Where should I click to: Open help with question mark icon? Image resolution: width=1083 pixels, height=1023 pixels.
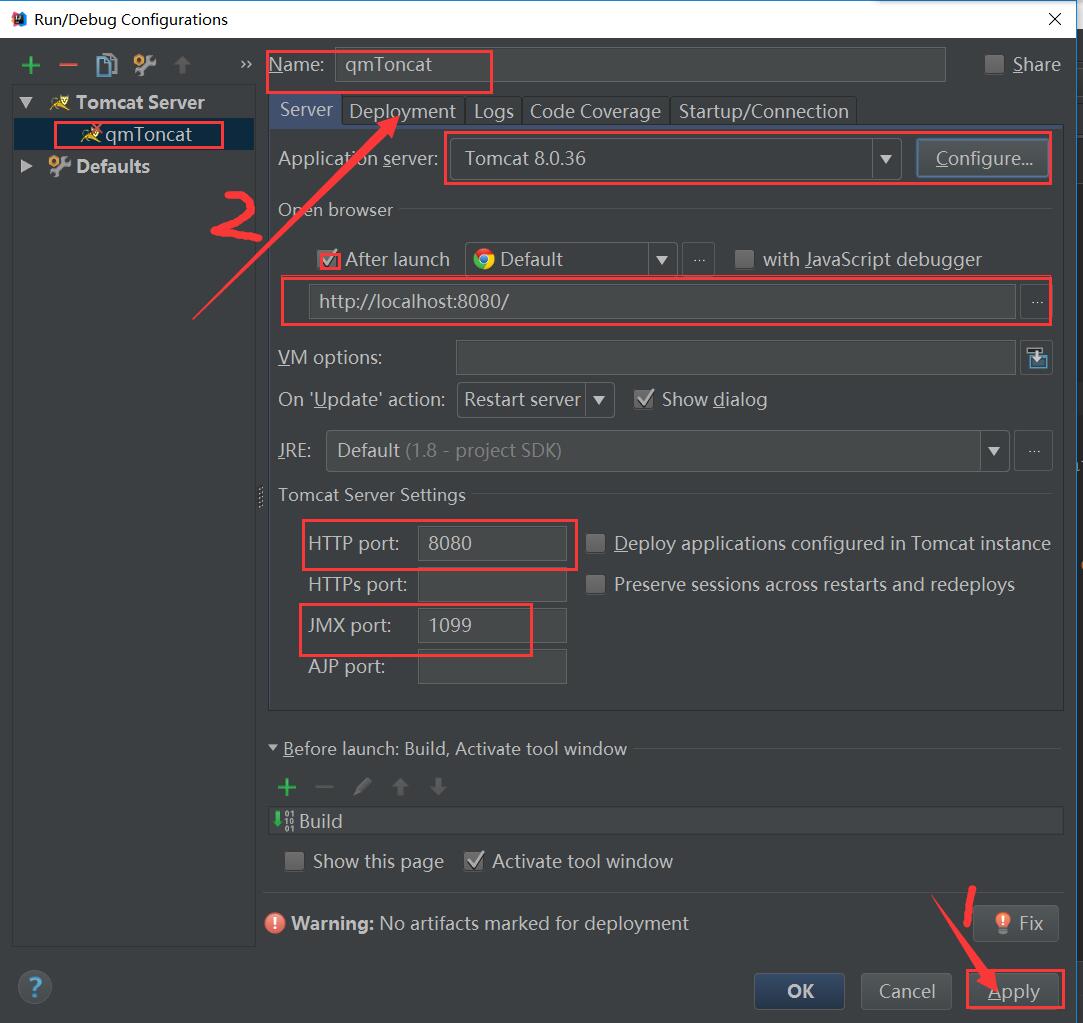tap(35, 987)
